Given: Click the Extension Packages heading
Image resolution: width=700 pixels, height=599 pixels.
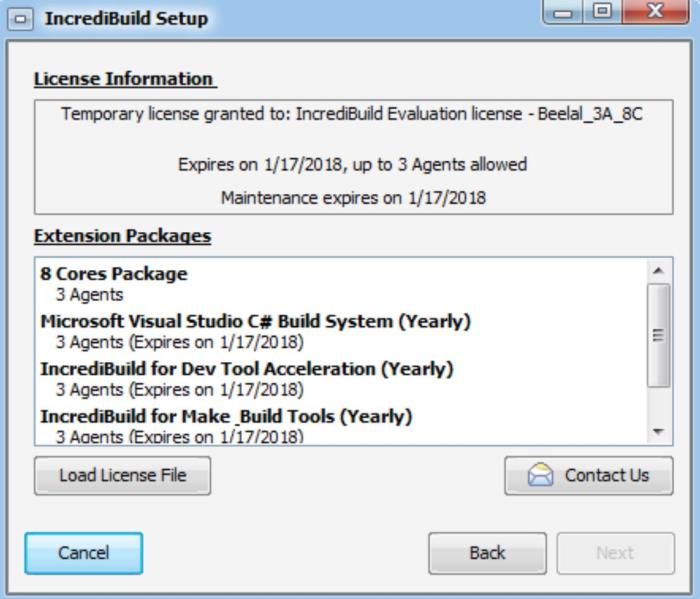Looking at the screenshot, I should click(123, 236).
